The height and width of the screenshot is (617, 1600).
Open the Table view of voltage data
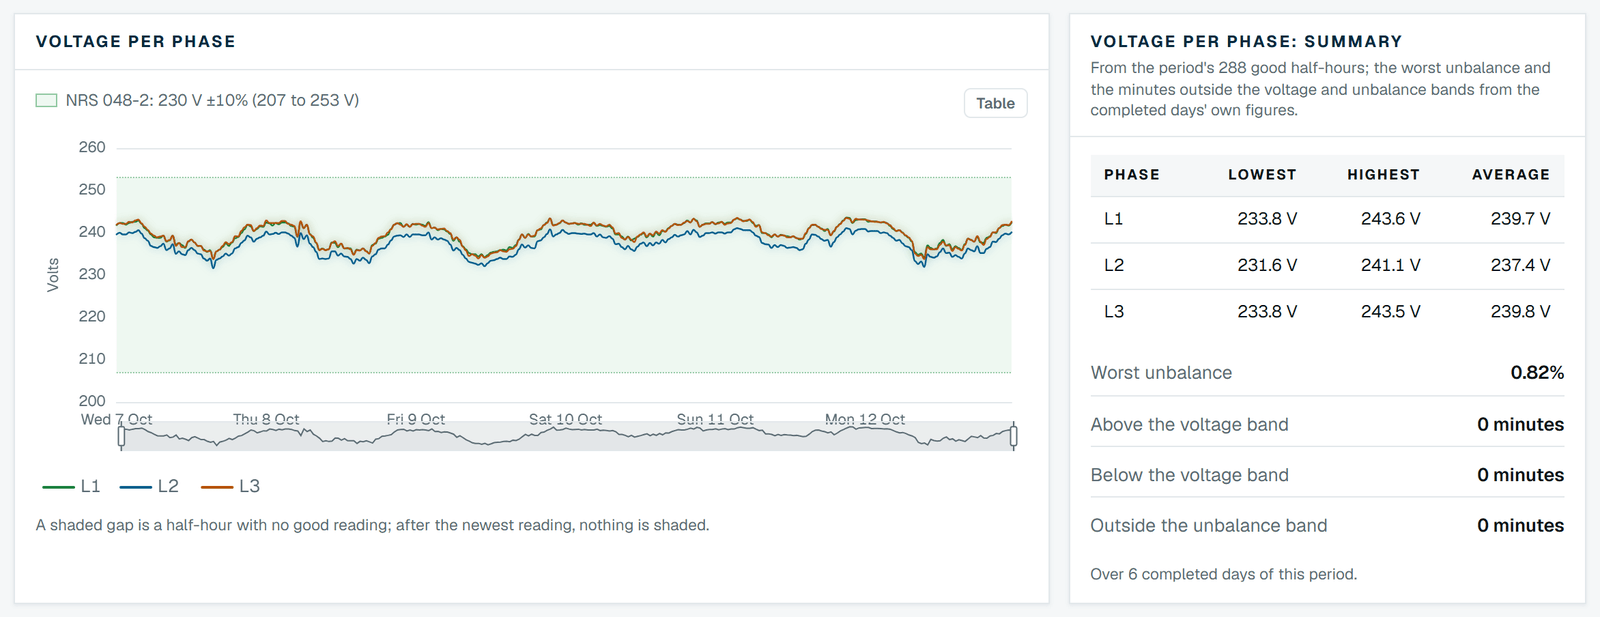995,103
